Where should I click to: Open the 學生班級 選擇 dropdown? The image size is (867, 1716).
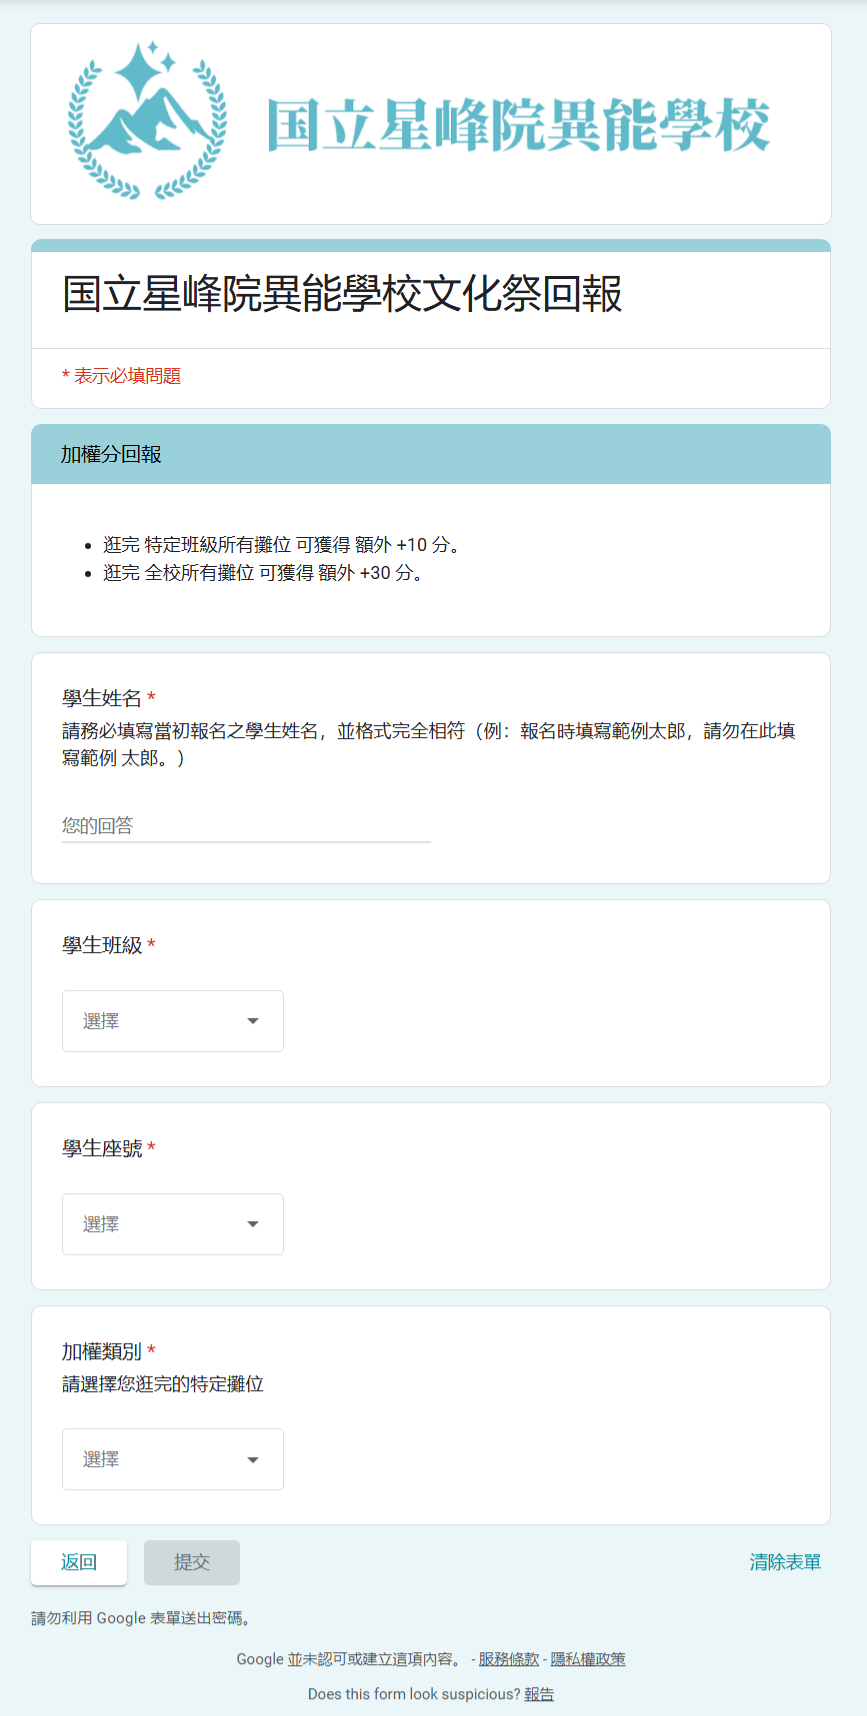pos(173,1021)
